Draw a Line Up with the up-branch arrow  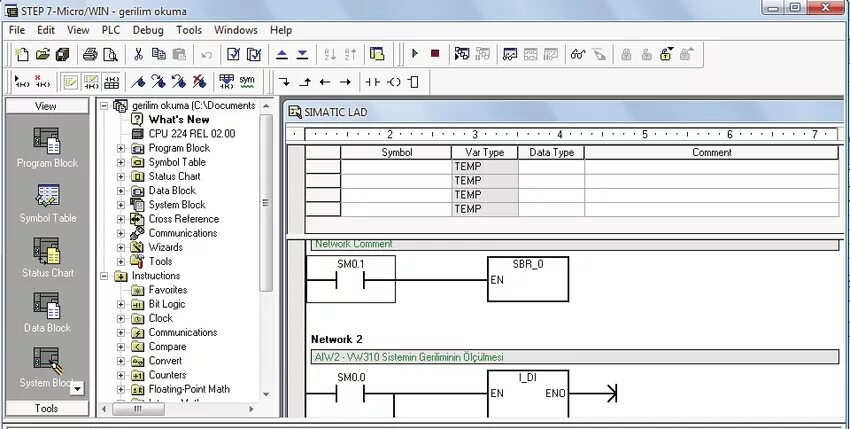coord(305,82)
